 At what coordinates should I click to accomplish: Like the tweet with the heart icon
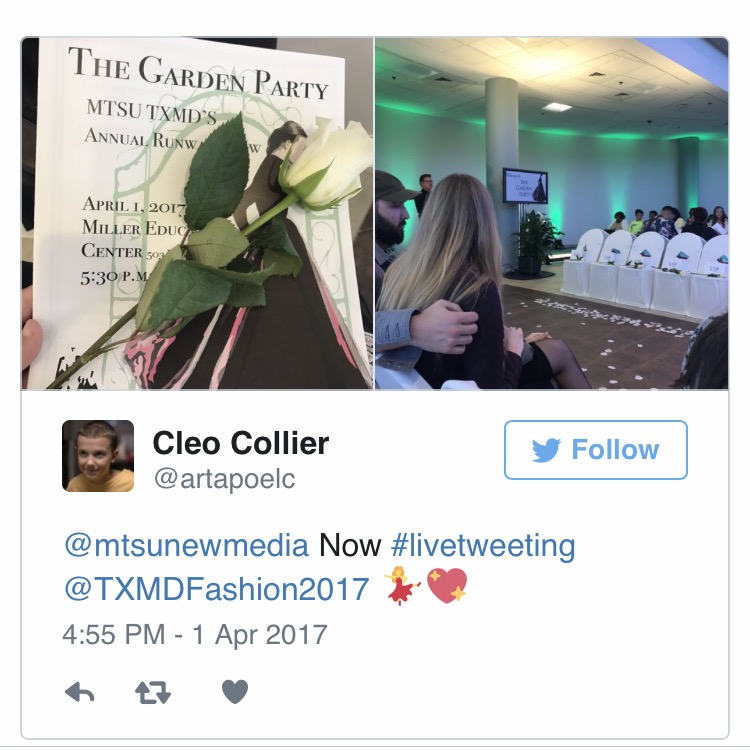tap(235, 692)
